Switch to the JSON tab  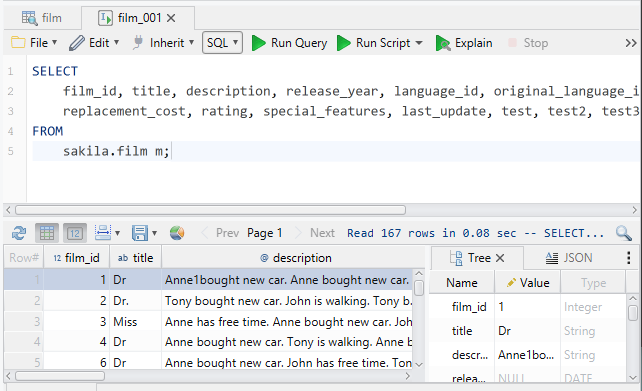coord(569,258)
